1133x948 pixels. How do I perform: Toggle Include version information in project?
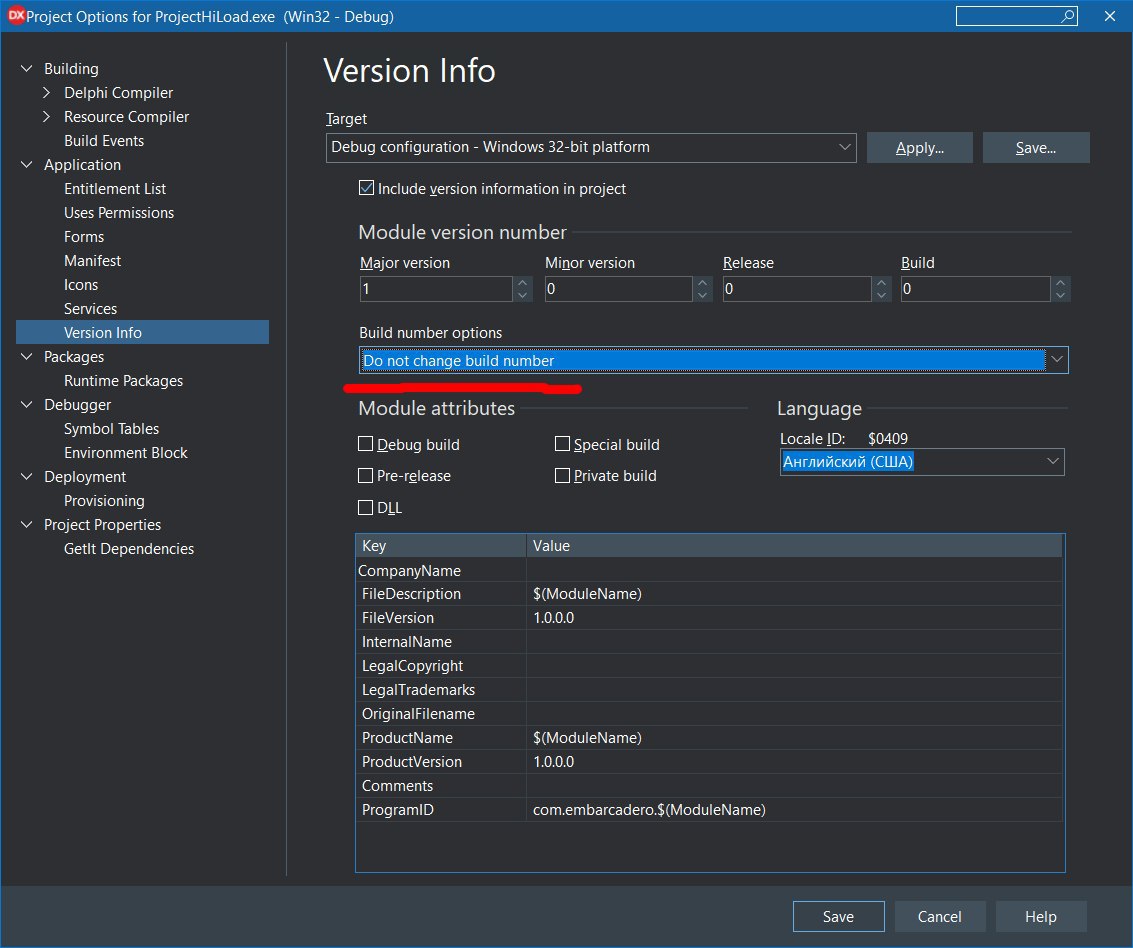(x=366, y=189)
